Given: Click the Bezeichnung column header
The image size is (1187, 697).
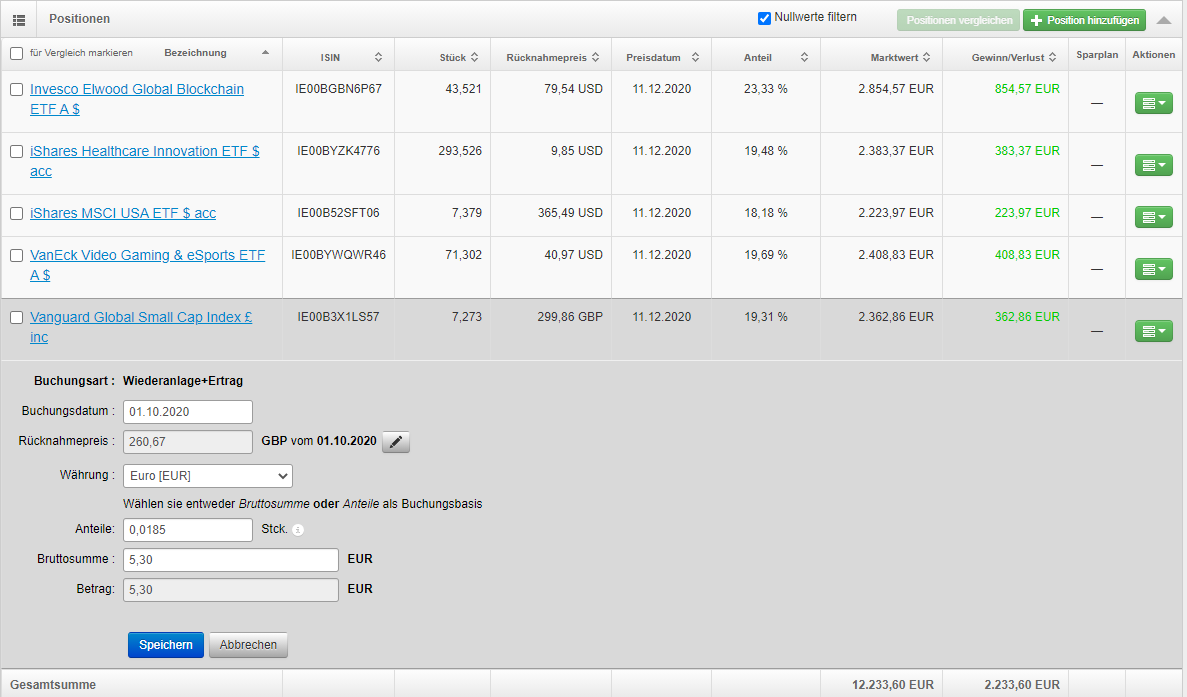Looking at the screenshot, I should [x=195, y=53].
